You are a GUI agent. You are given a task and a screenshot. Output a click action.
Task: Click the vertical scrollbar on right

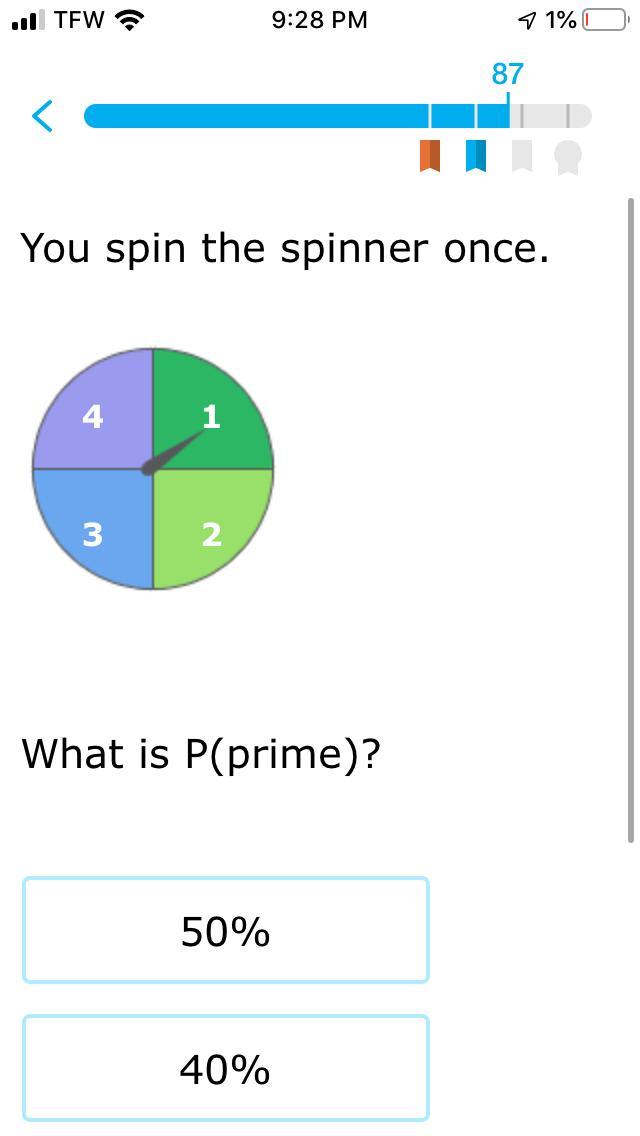[x=630, y=520]
